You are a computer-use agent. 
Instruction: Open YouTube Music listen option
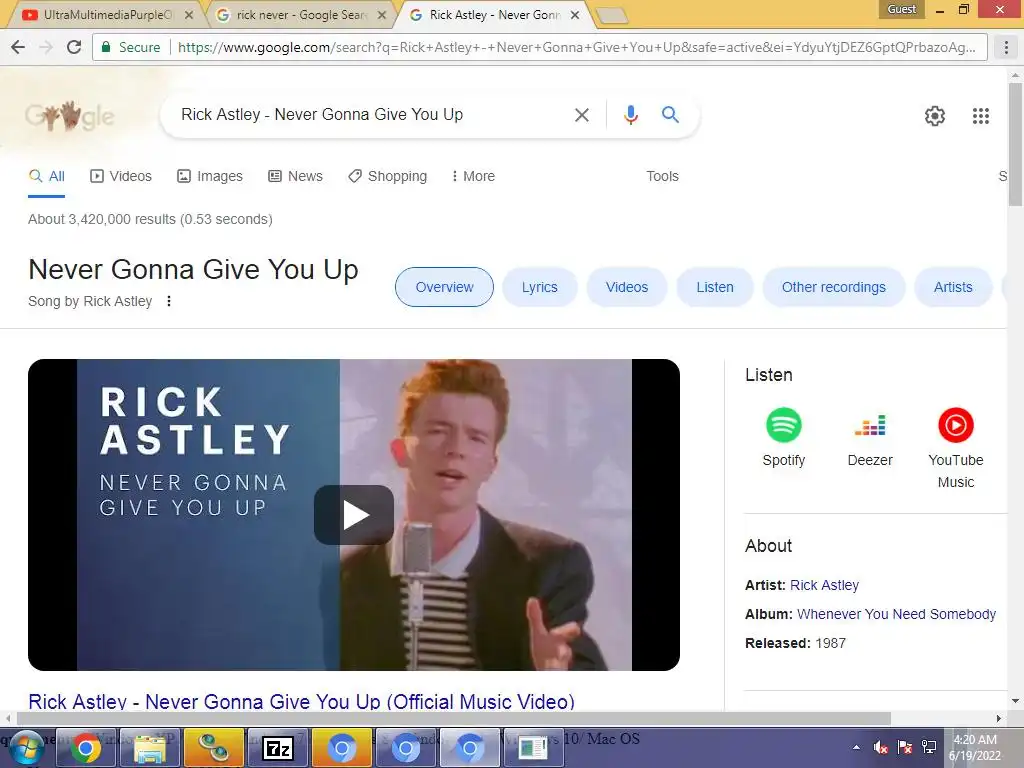pyautogui.click(x=955, y=448)
